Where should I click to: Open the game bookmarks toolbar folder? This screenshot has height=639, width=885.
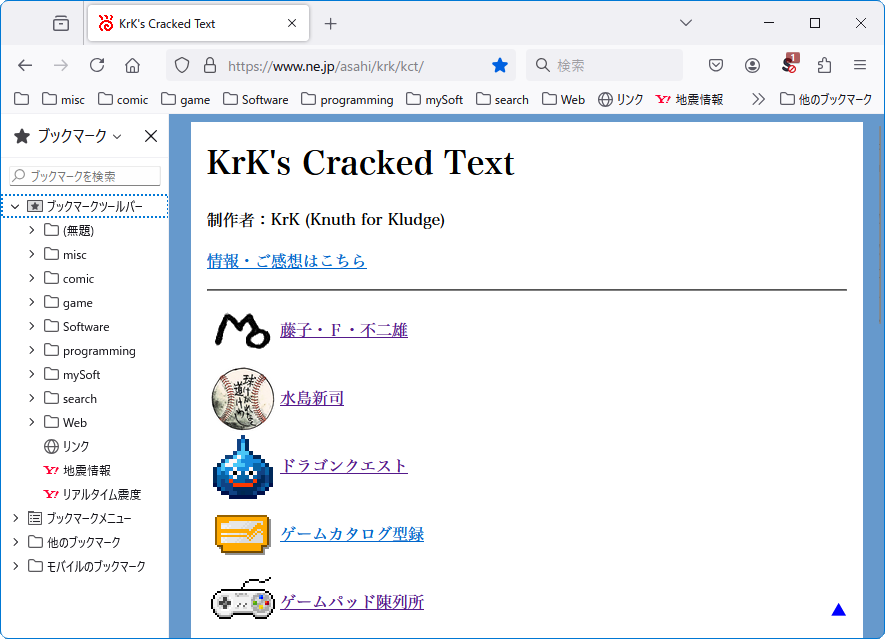(185, 99)
